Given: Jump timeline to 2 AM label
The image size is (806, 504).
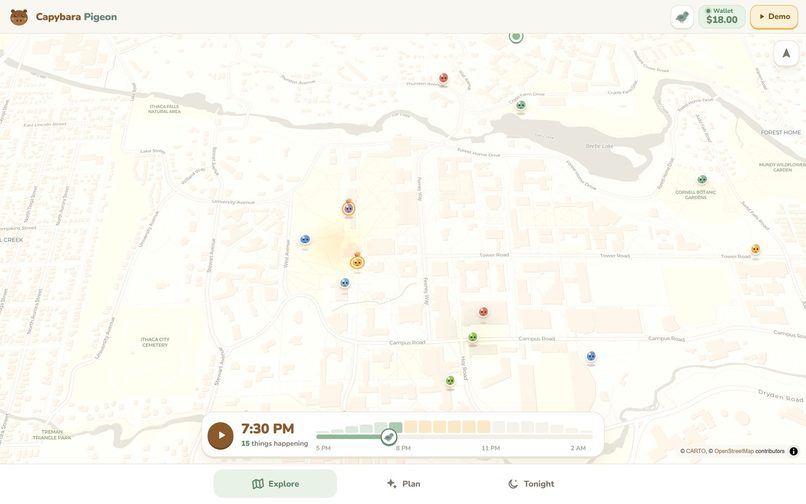Looking at the screenshot, I should pos(578,448).
